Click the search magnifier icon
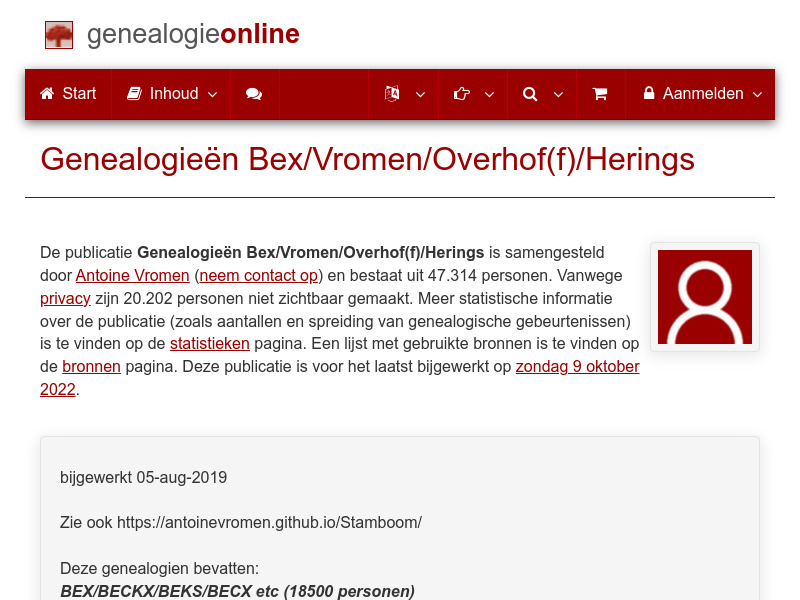 coord(530,93)
